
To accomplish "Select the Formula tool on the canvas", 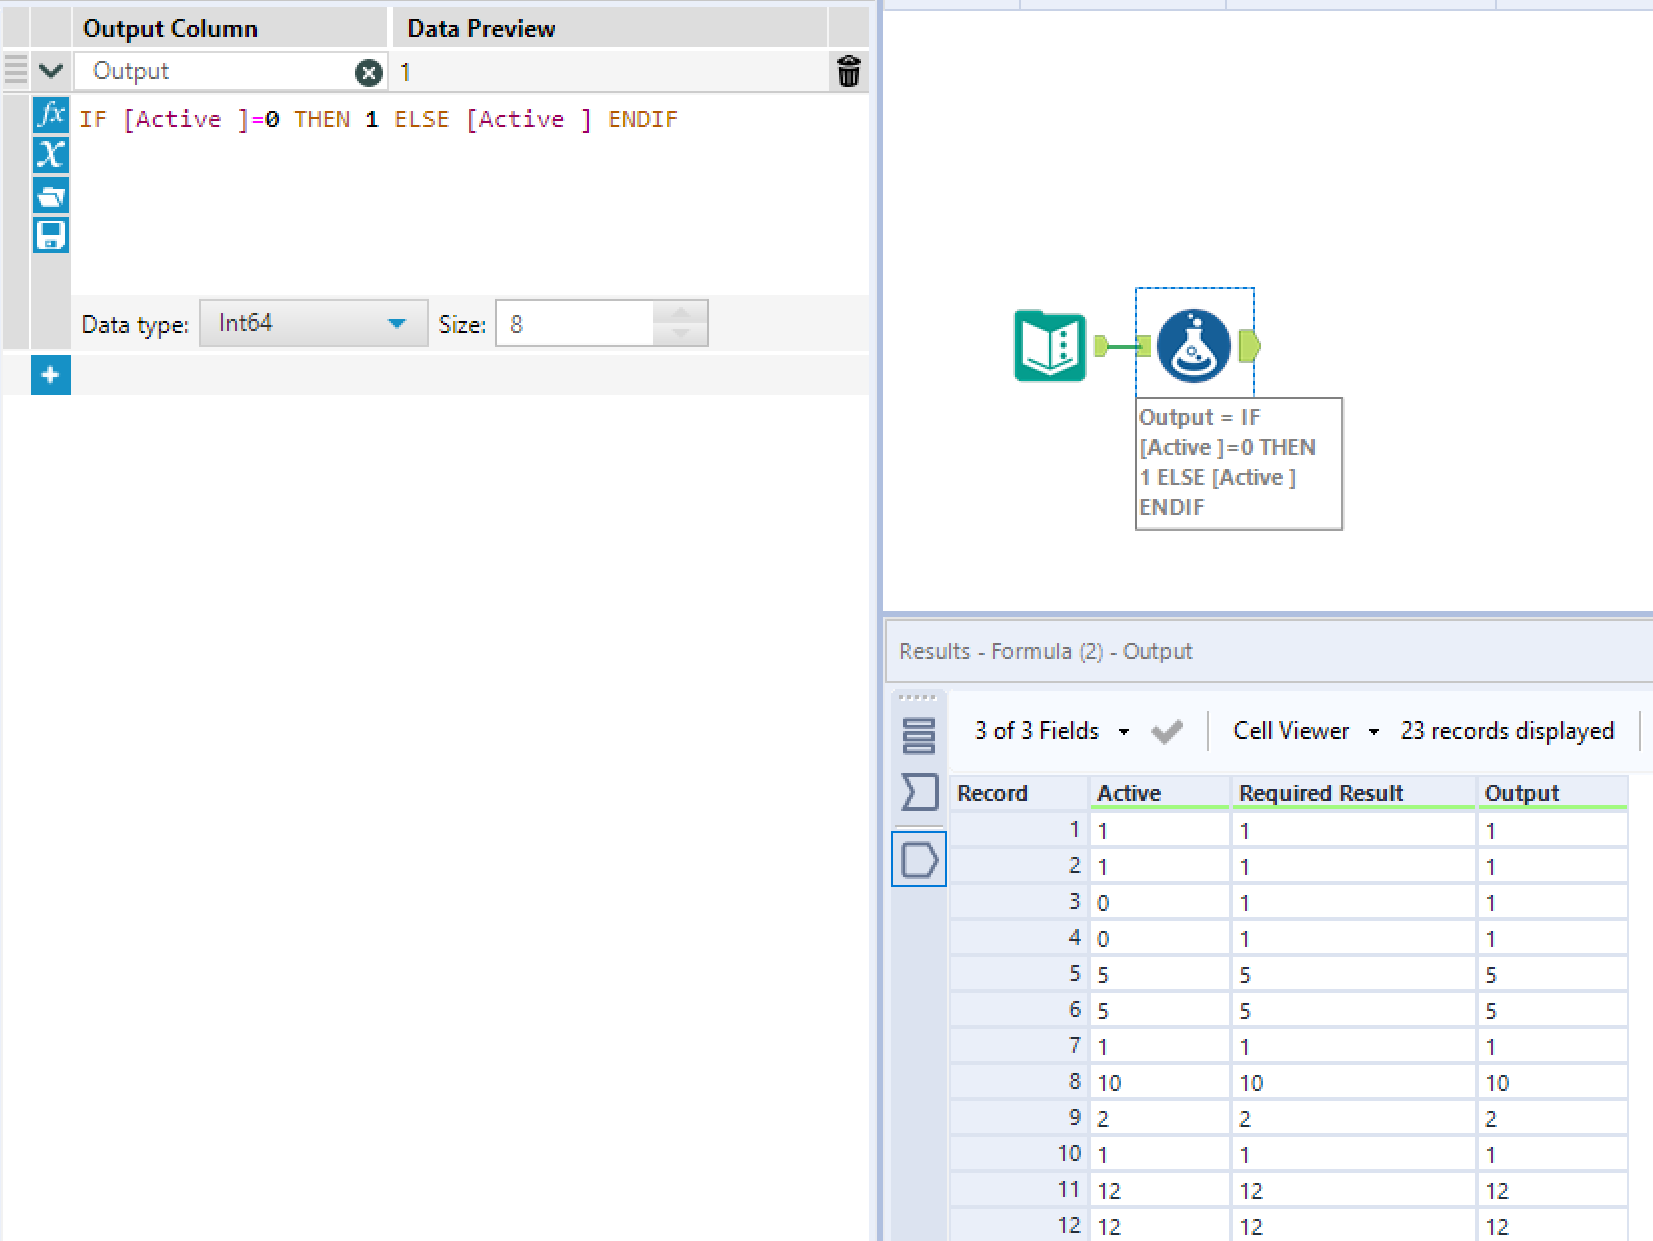I will pyautogui.click(x=1194, y=345).
